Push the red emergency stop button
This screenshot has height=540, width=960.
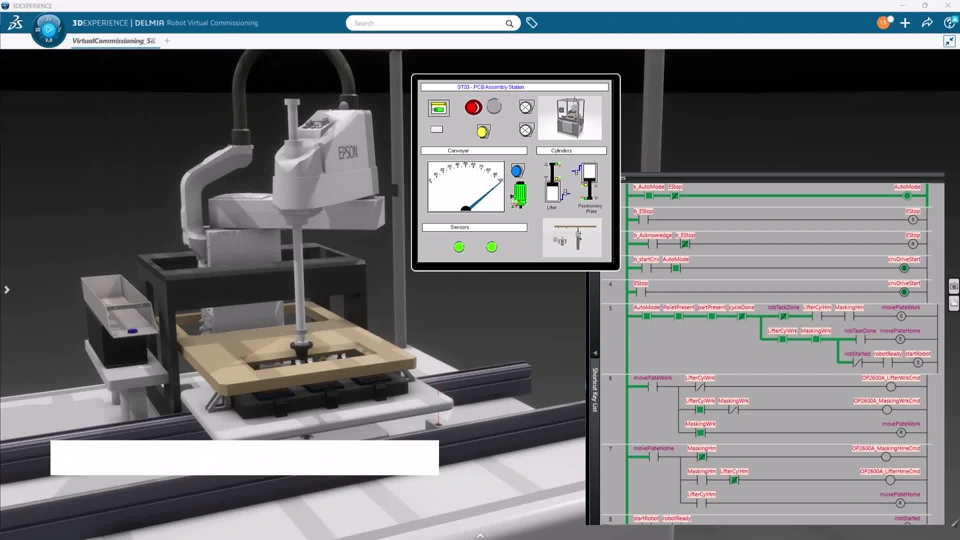point(473,108)
